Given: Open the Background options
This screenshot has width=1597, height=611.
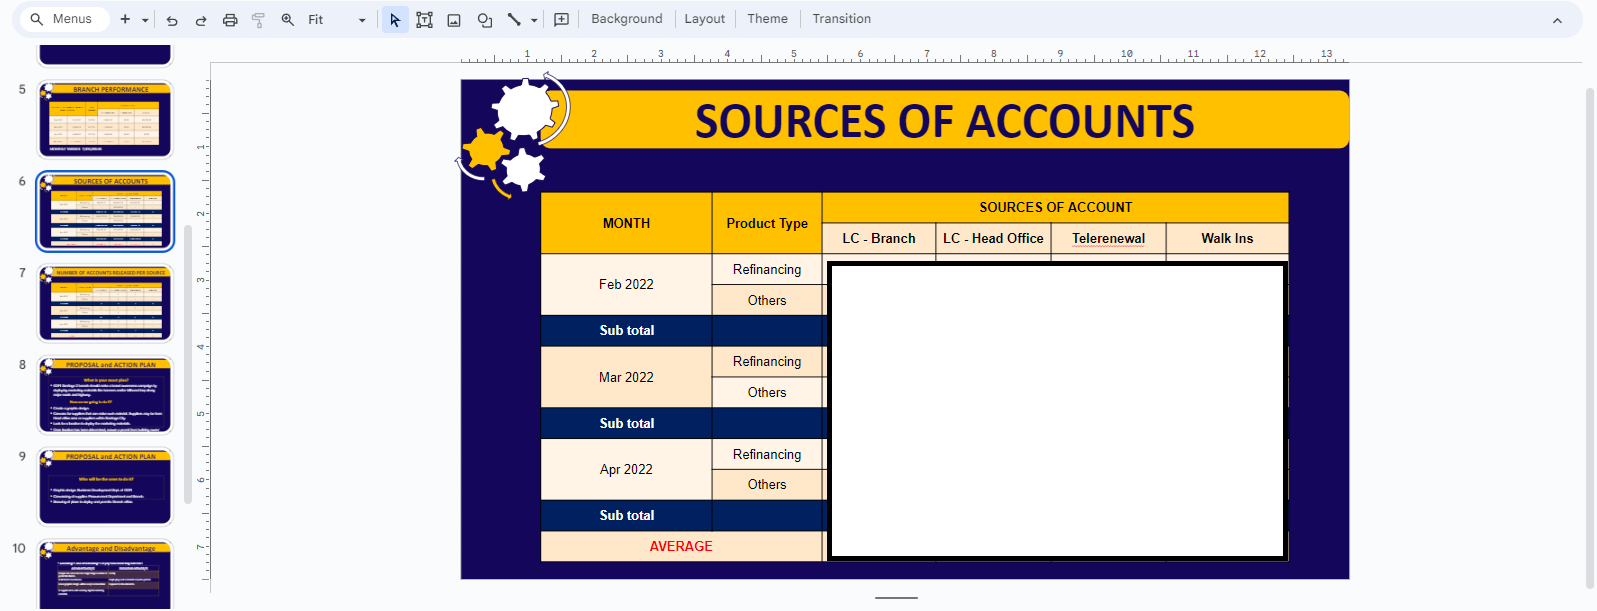Looking at the screenshot, I should point(627,19).
